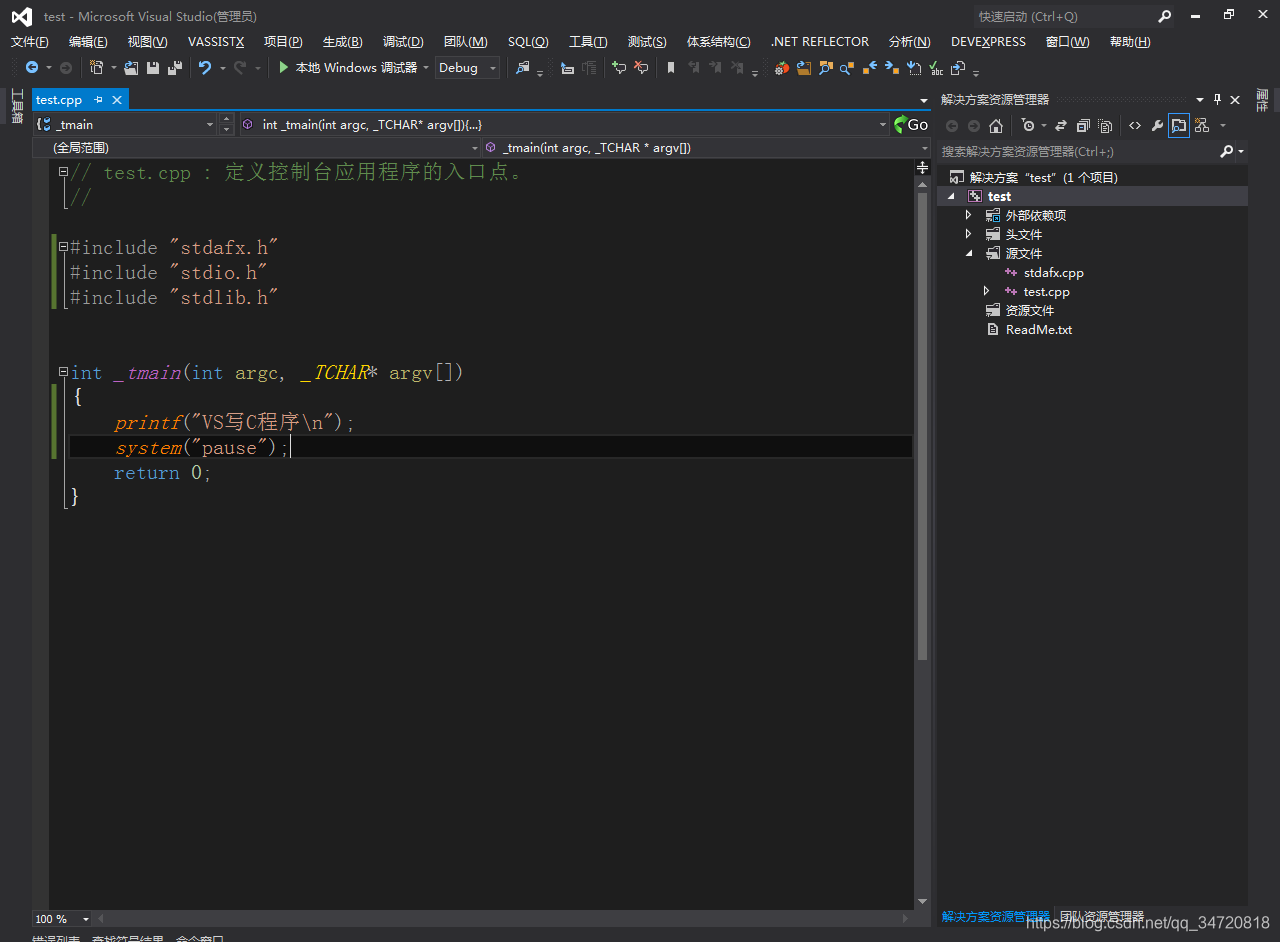
Task: Click Collapse All icon in Solution Explorer
Action: (1083, 126)
